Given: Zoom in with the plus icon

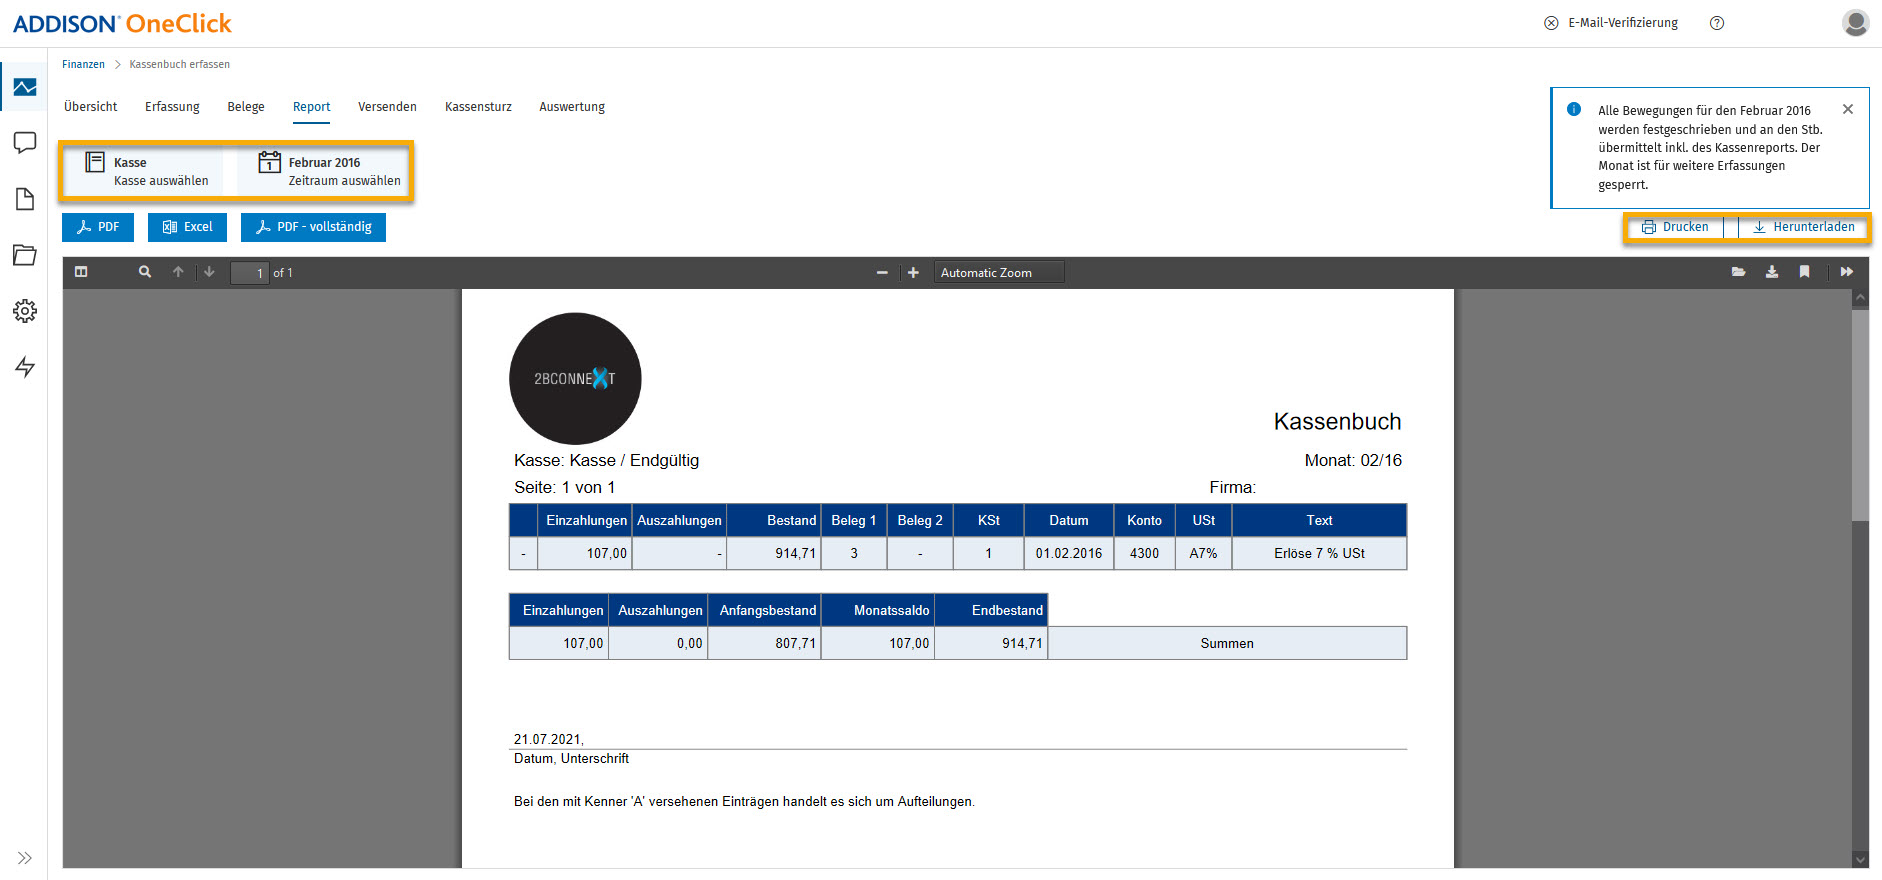Looking at the screenshot, I should point(913,272).
